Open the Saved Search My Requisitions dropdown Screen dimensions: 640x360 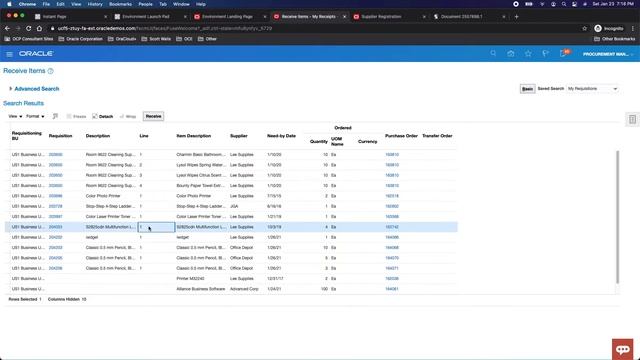592,89
